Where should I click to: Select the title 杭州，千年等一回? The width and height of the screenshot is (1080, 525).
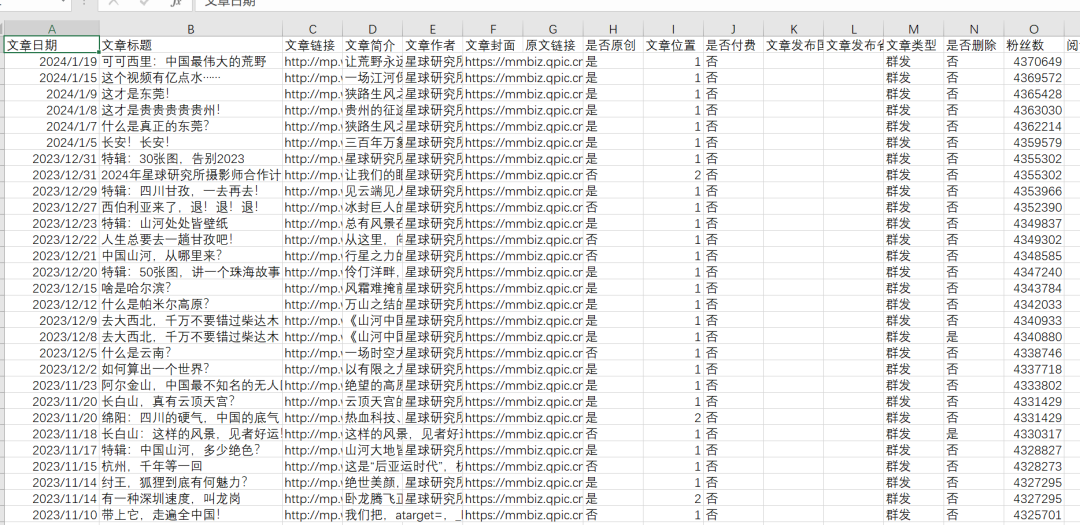coord(191,466)
